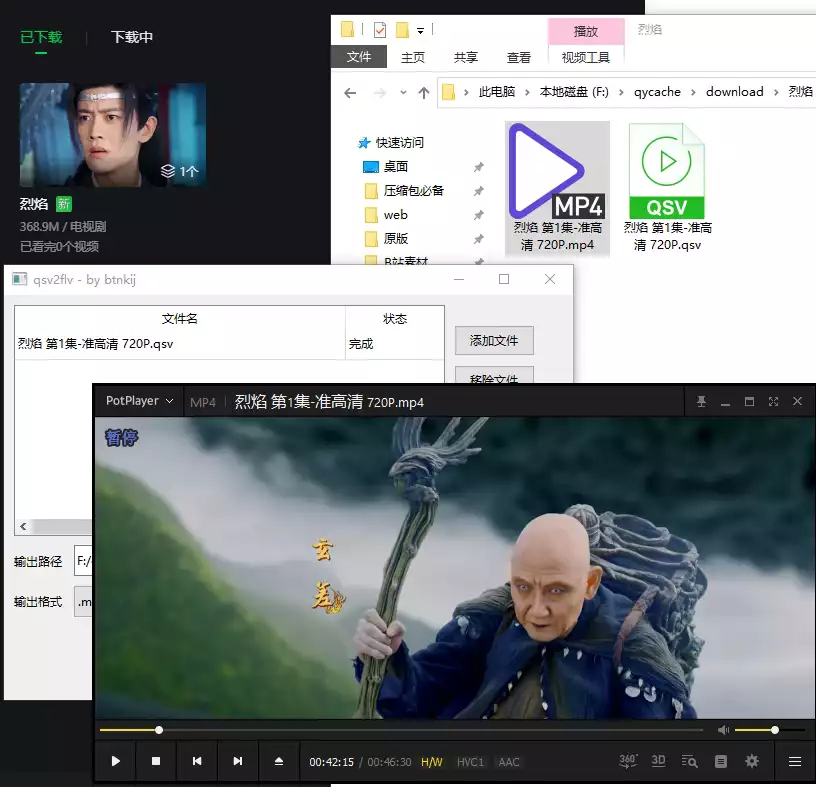
Task: Click the elapsed time 00:42:15
Action: [x=332, y=762]
